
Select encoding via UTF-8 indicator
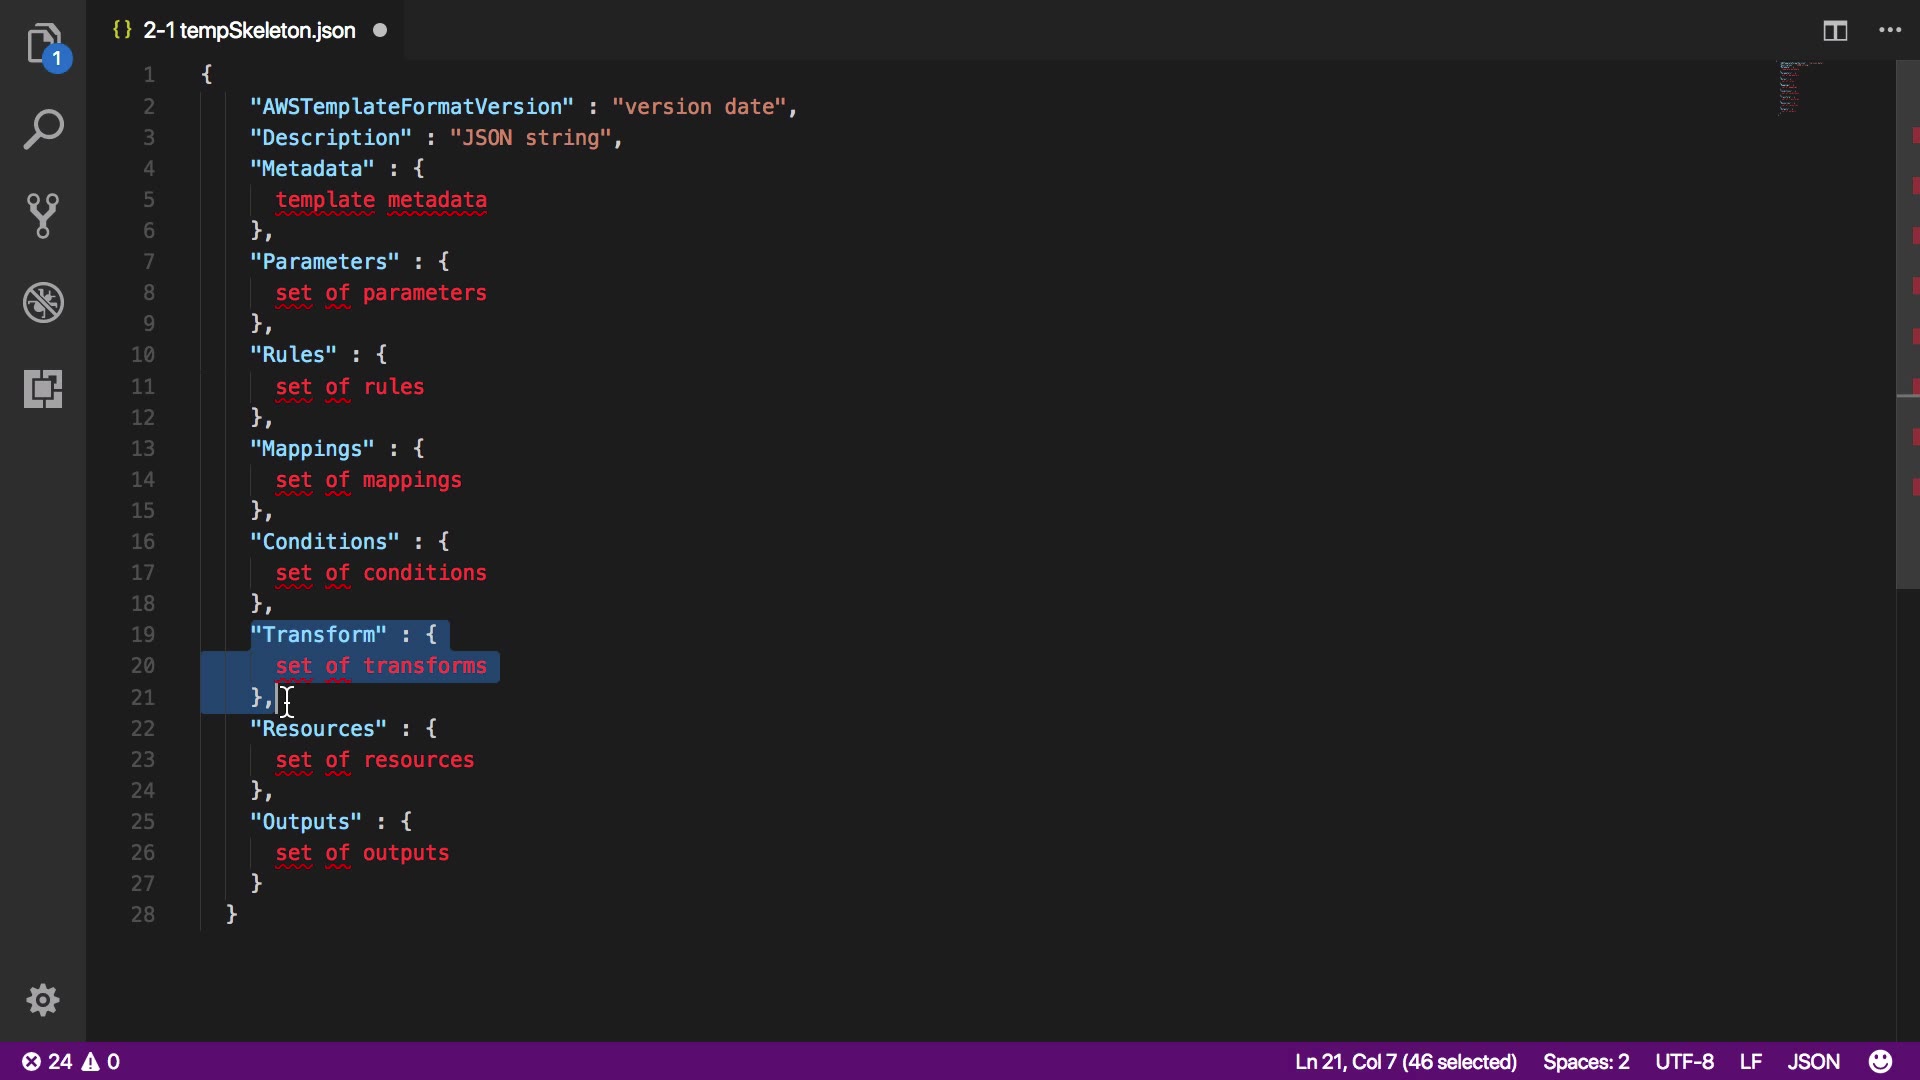coord(1684,1061)
